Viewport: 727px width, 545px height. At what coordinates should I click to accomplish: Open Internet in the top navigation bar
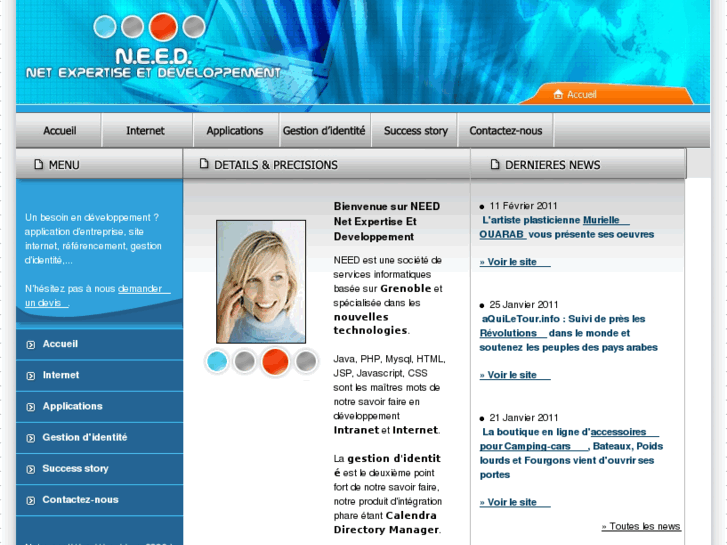145,131
